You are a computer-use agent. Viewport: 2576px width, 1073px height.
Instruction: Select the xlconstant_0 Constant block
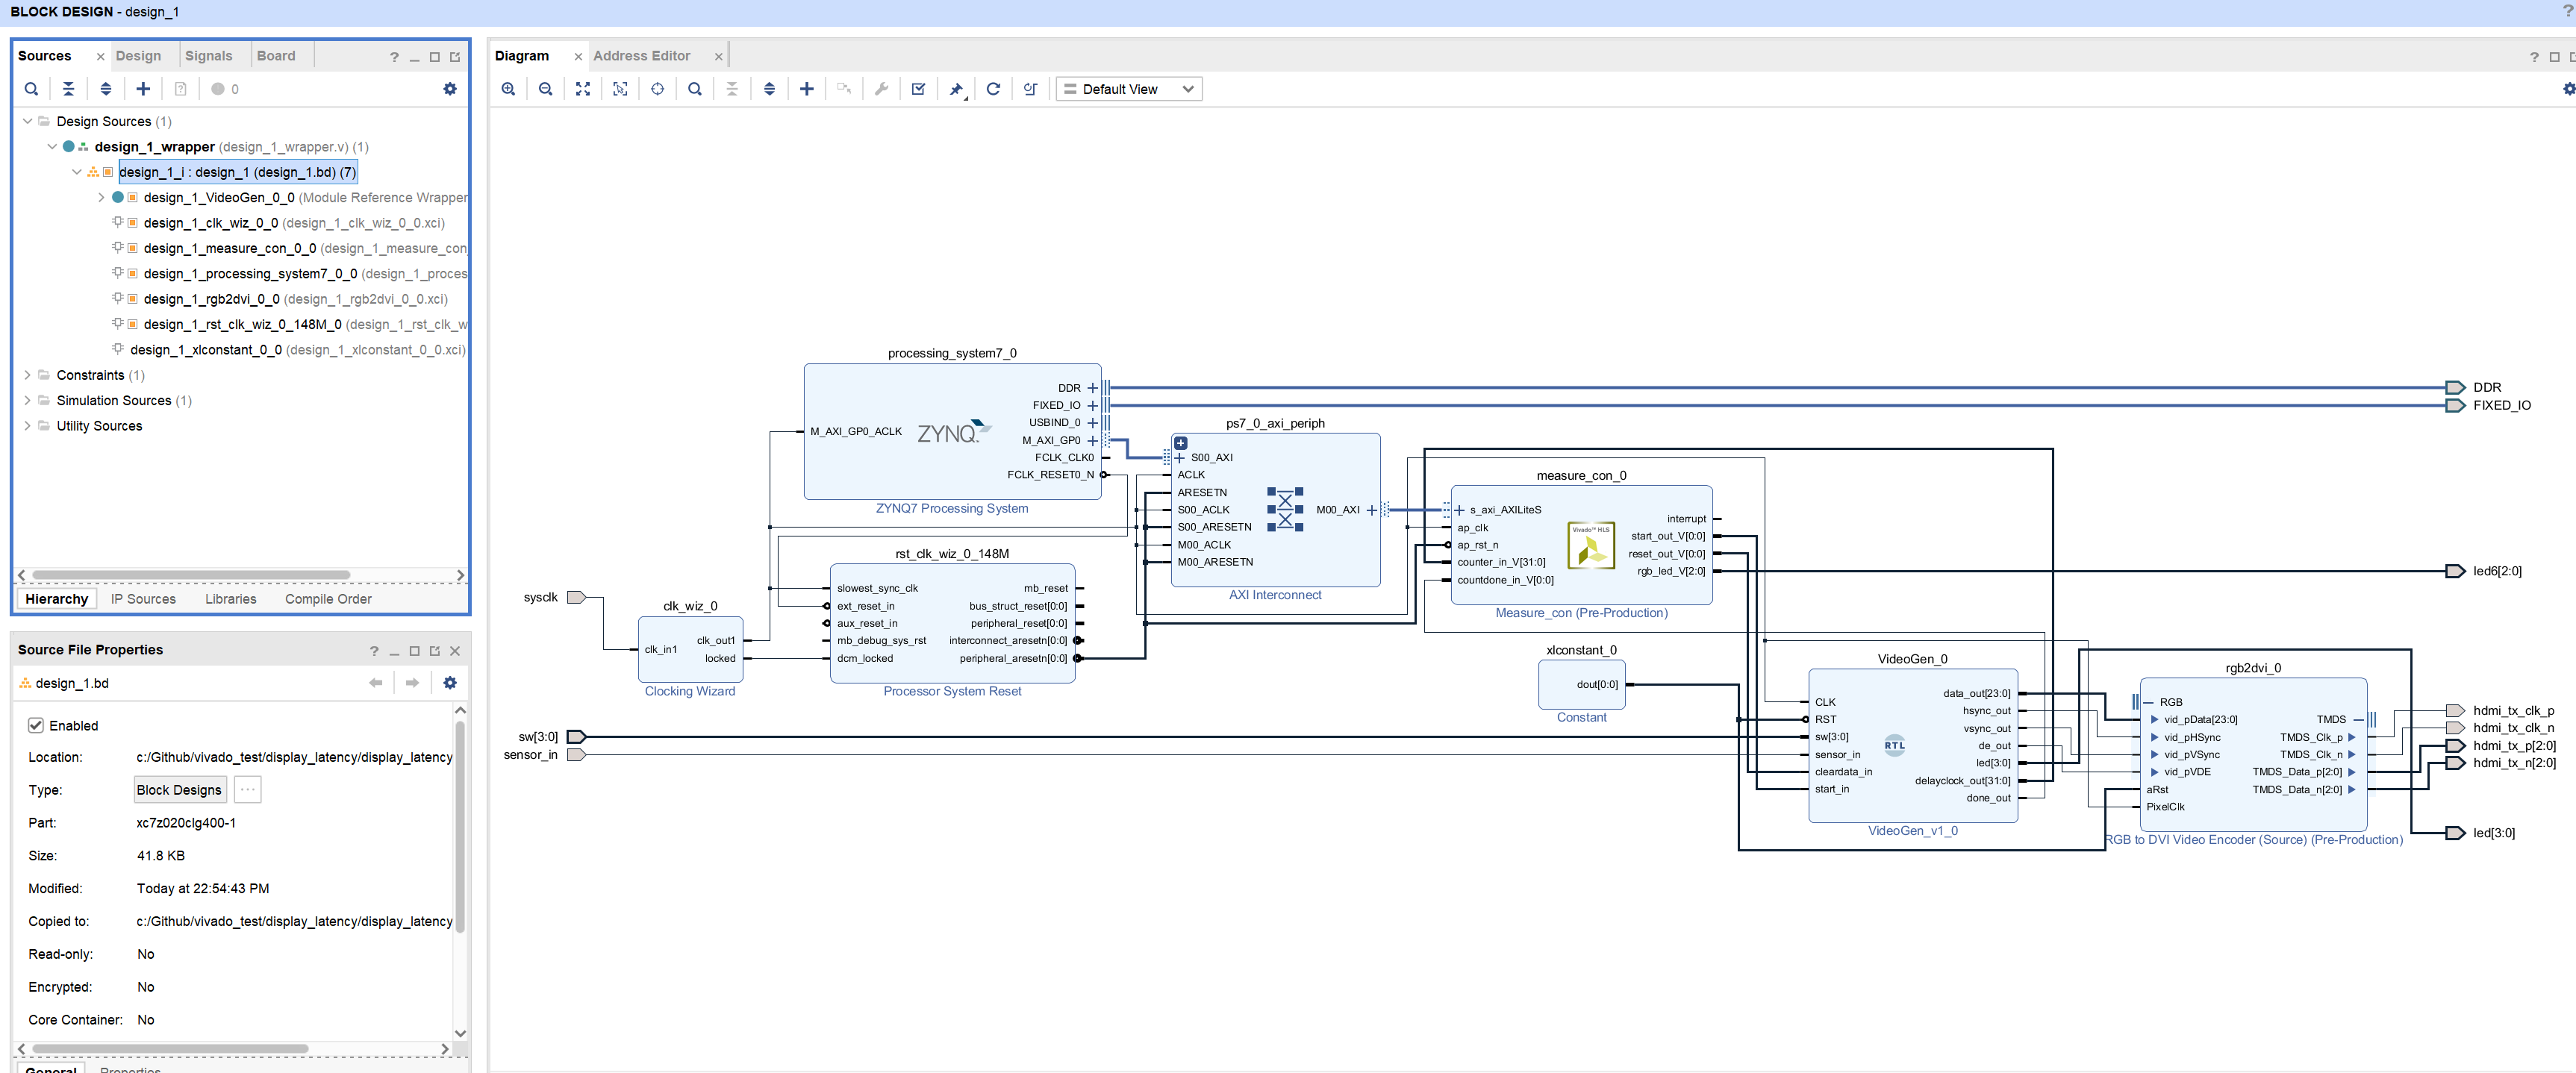pyautogui.click(x=1581, y=684)
